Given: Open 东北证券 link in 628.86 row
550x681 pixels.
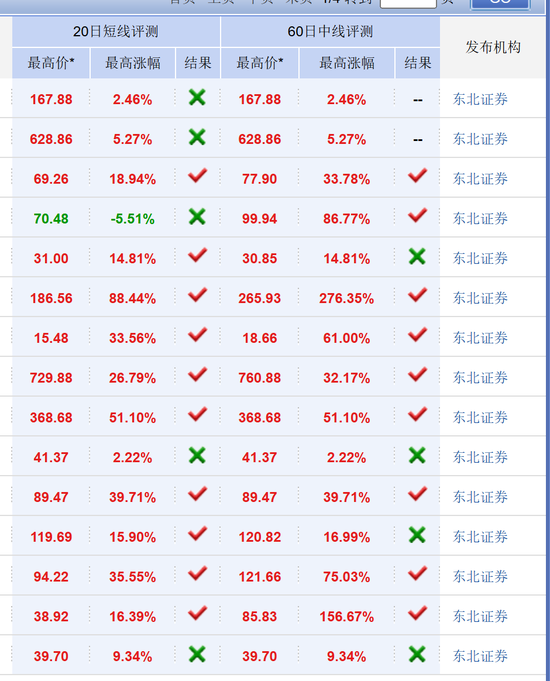Looking at the screenshot, I should (480, 139).
